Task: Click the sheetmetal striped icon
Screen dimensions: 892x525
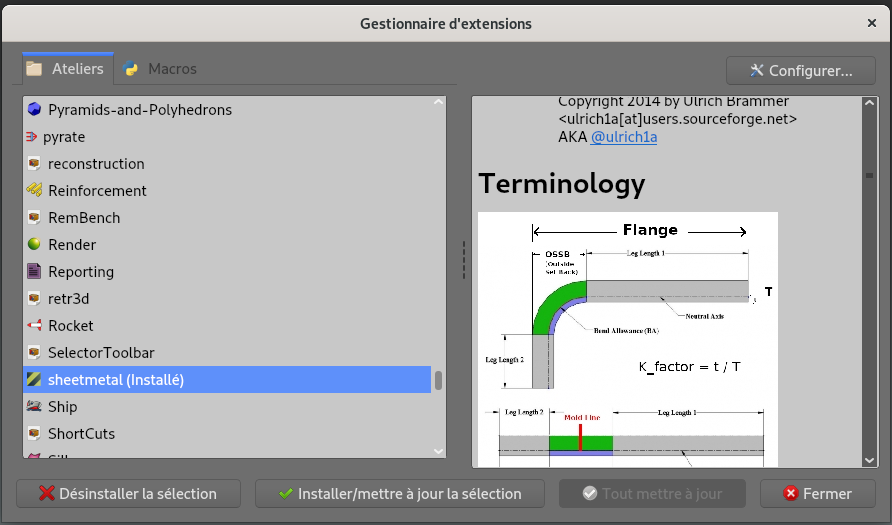Action: 34,380
